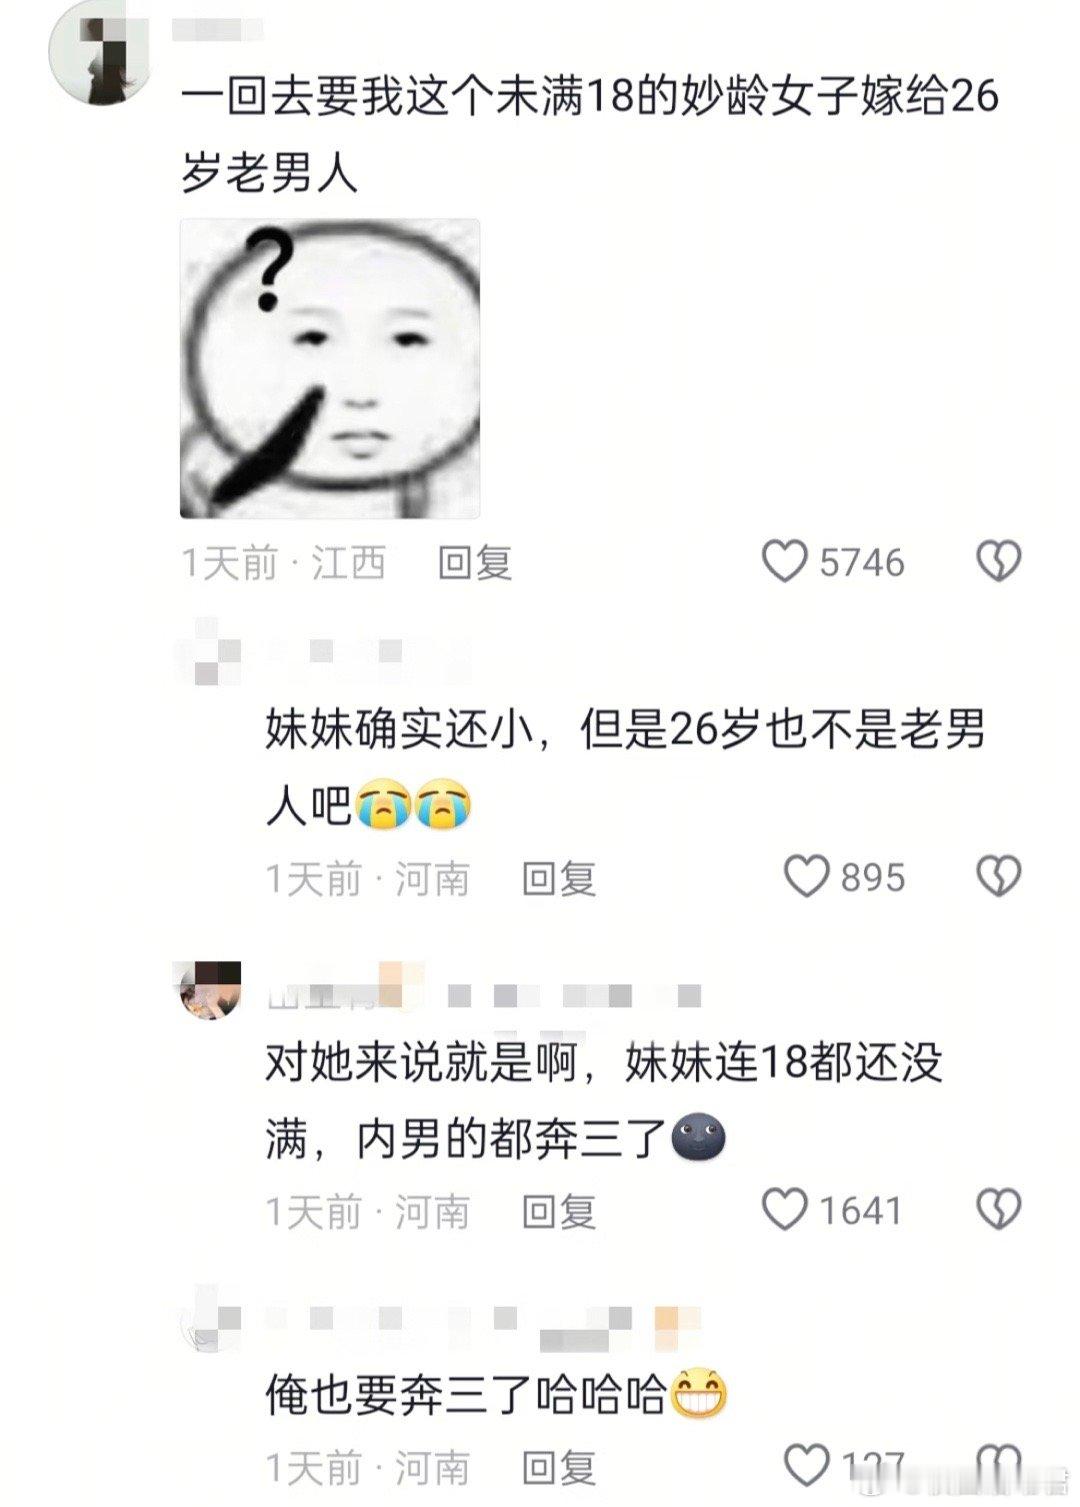Reply to the 妹妹确实还小 comment
The image size is (1080, 1507).
click(x=559, y=879)
